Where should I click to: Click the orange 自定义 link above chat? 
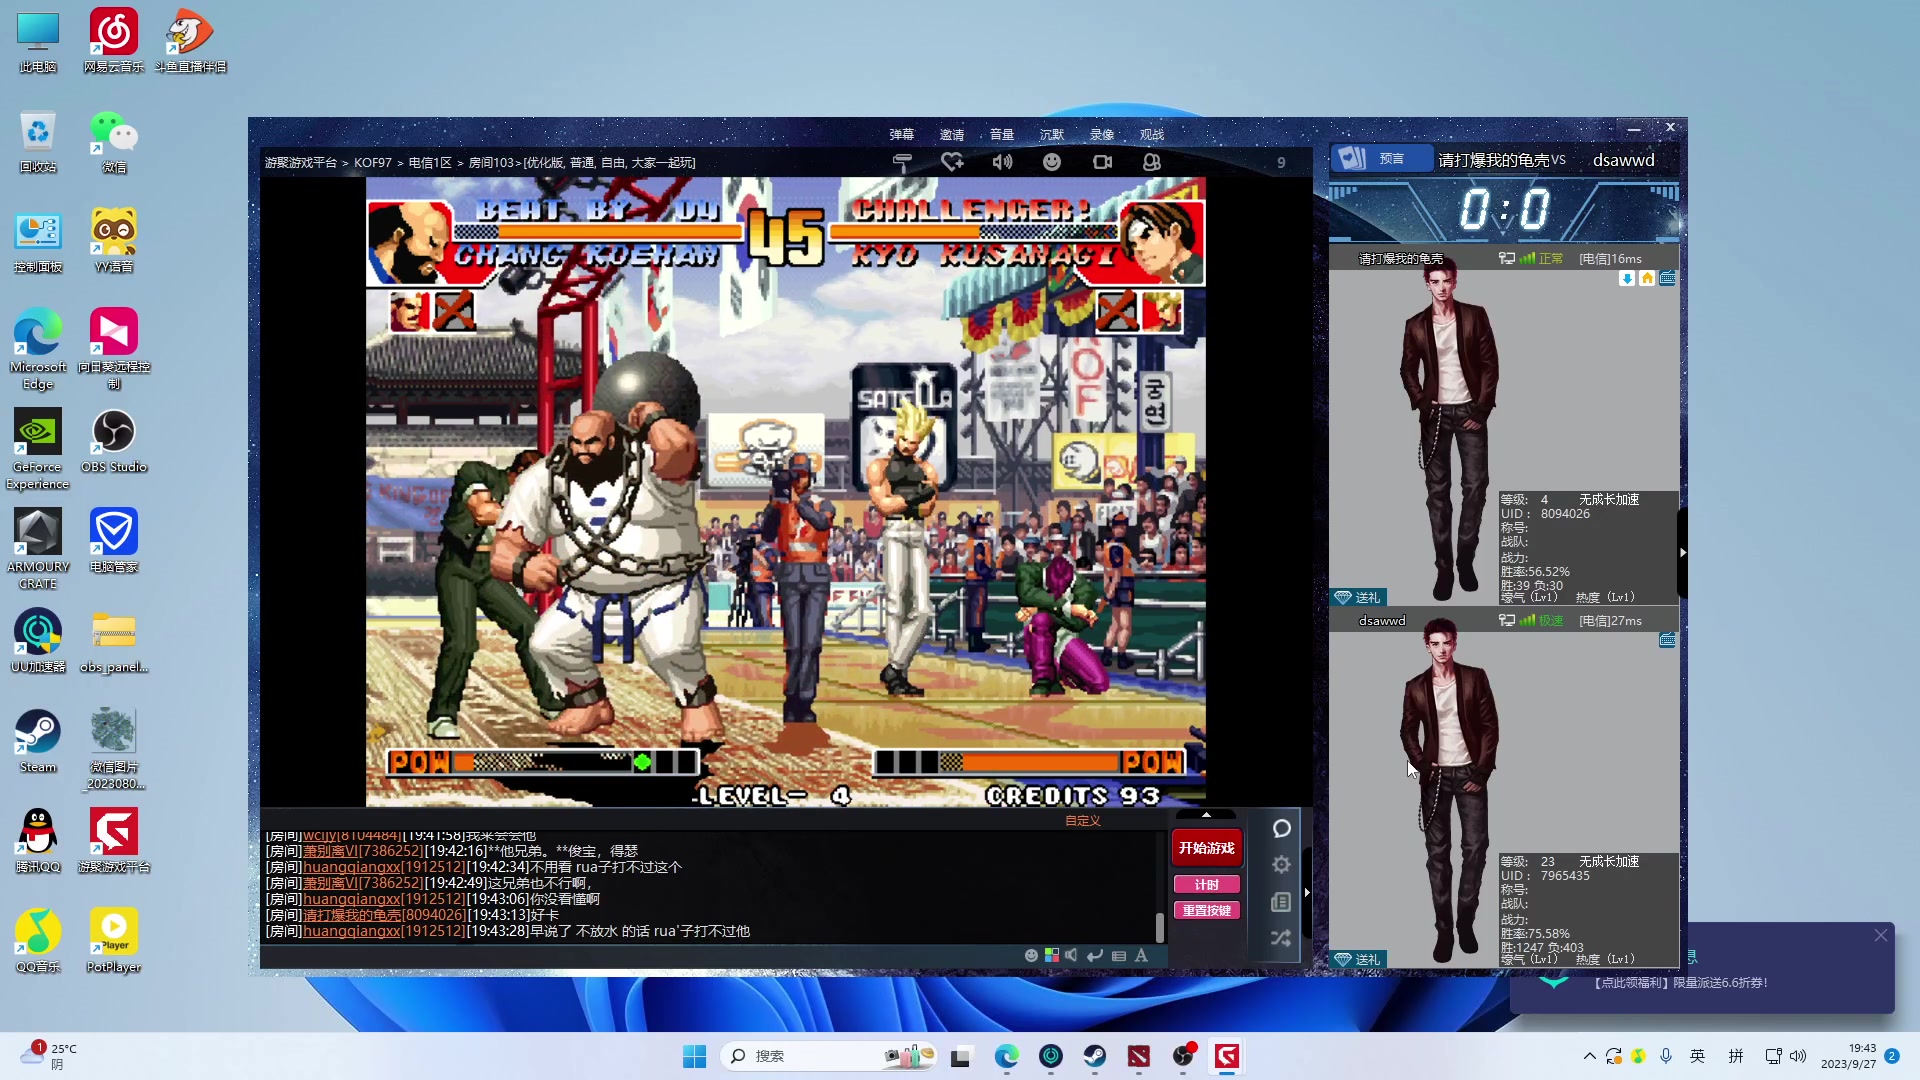[x=1082, y=821]
